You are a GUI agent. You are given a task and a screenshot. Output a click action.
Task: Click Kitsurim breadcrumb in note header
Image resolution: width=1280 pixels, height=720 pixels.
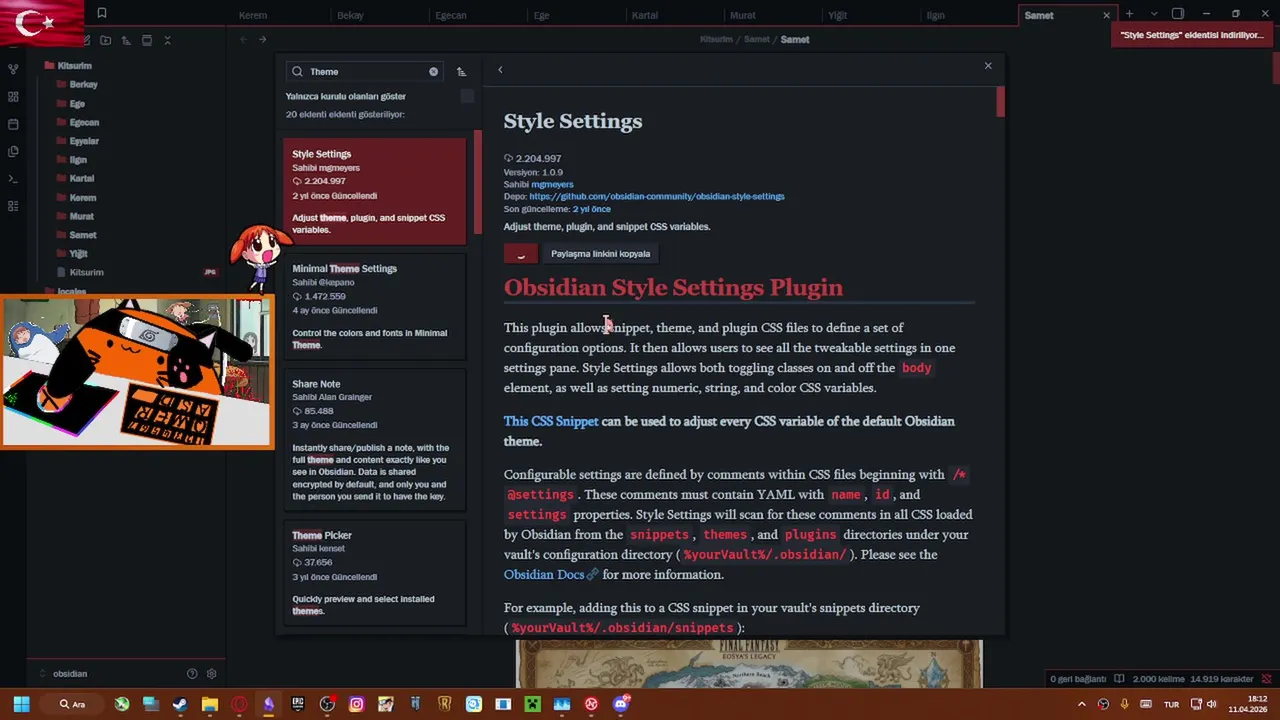pyautogui.click(x=716, y=39)
